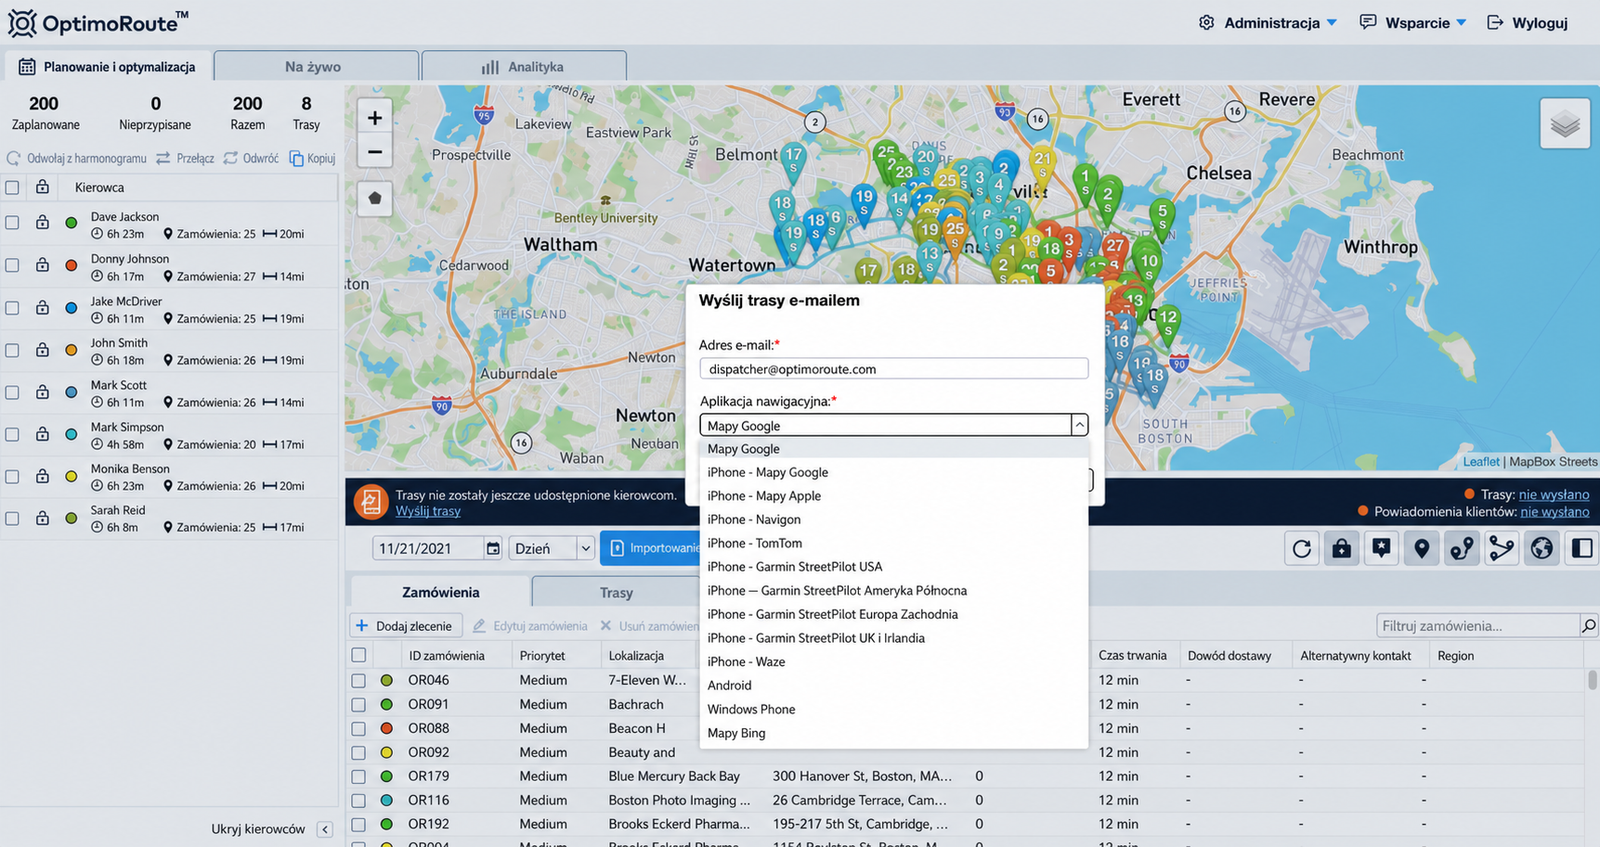Click the yellow color dot for Monika Benson
Image resolution: width=1600 pixels, height=847 pixels.
click(x=71, y=476)
